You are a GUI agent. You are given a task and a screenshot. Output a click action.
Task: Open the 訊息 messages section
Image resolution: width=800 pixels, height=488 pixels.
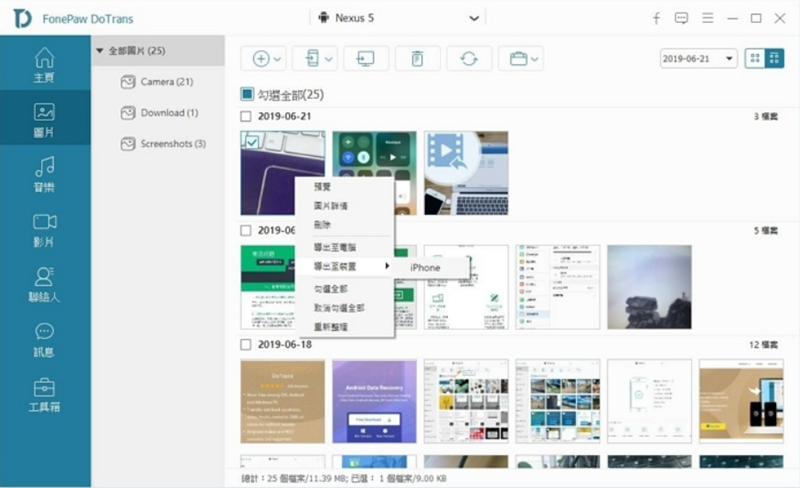[x=44, y=339]
